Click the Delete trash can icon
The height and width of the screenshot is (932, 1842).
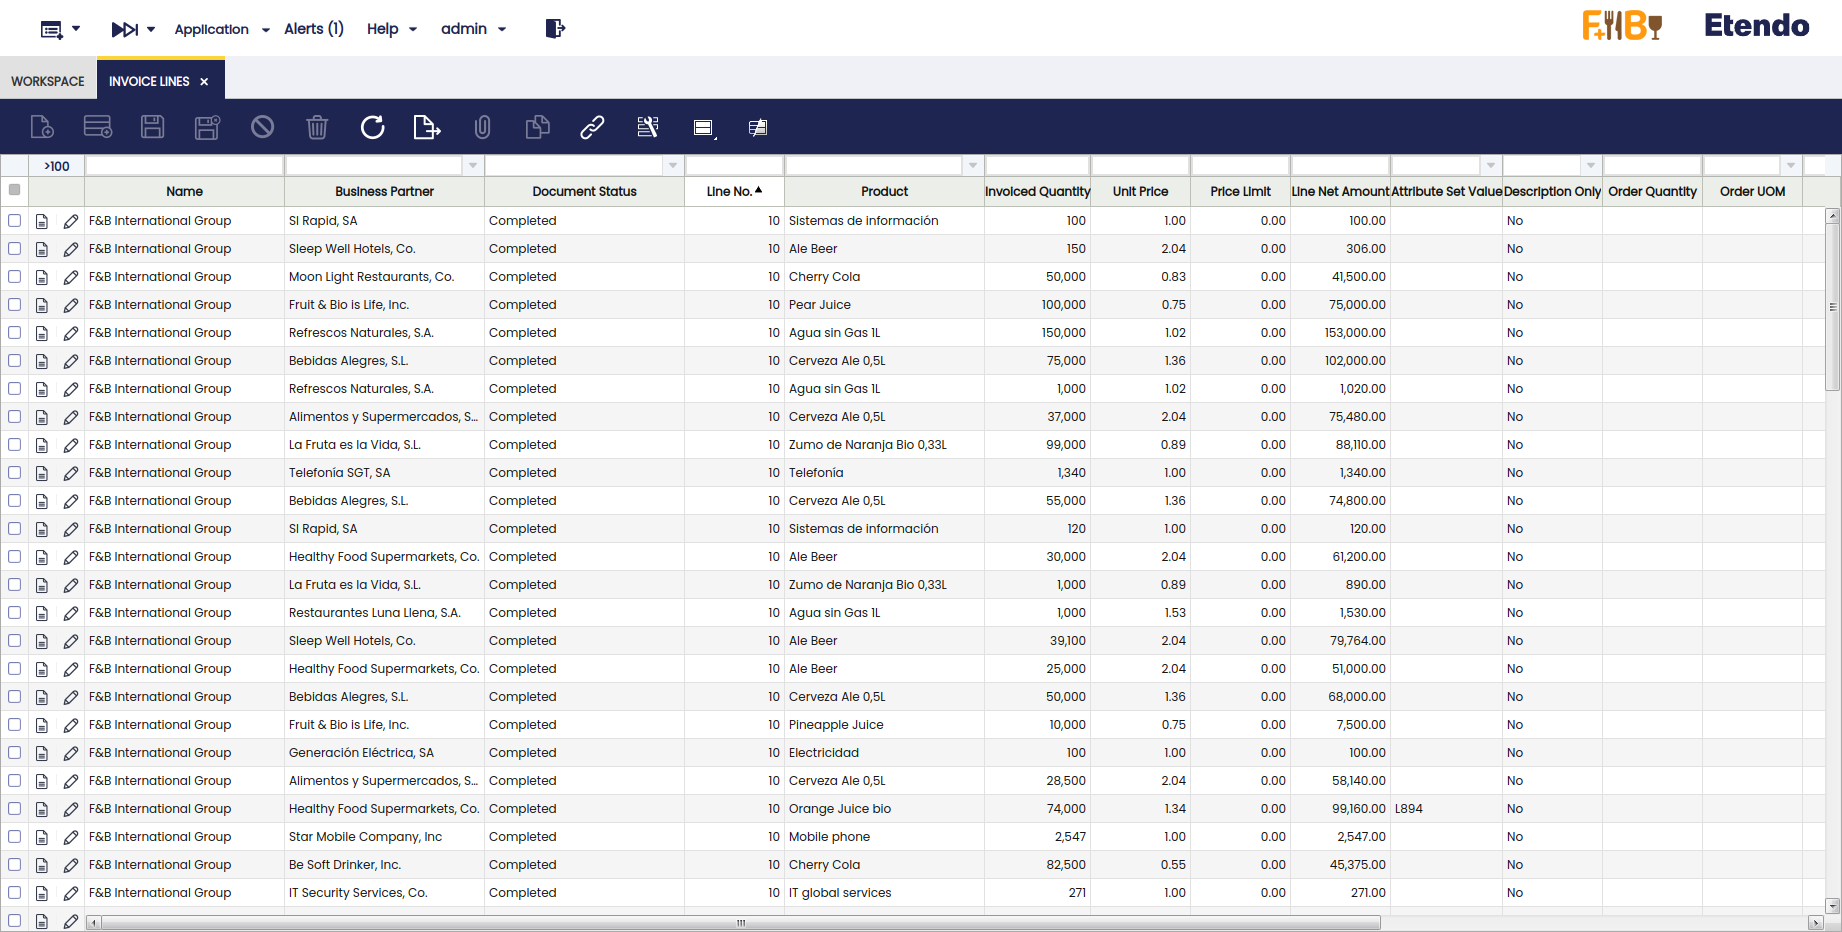click(x=317, y=127)
